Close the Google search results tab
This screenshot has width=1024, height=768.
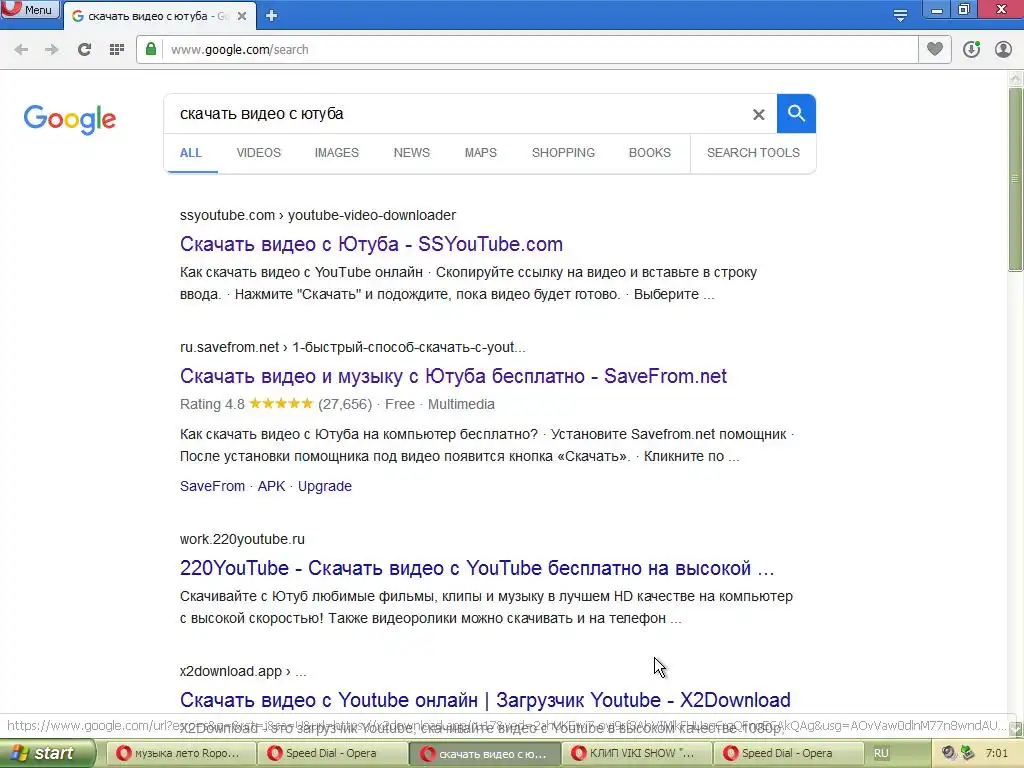click(242, 16)
